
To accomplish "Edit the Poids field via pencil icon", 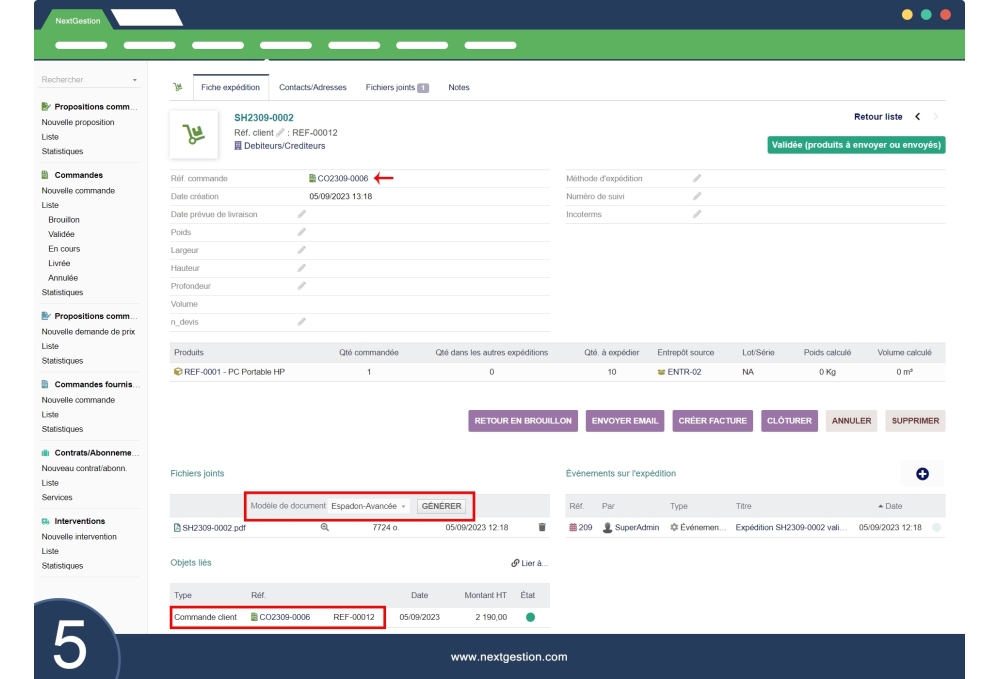I will 301,232.
